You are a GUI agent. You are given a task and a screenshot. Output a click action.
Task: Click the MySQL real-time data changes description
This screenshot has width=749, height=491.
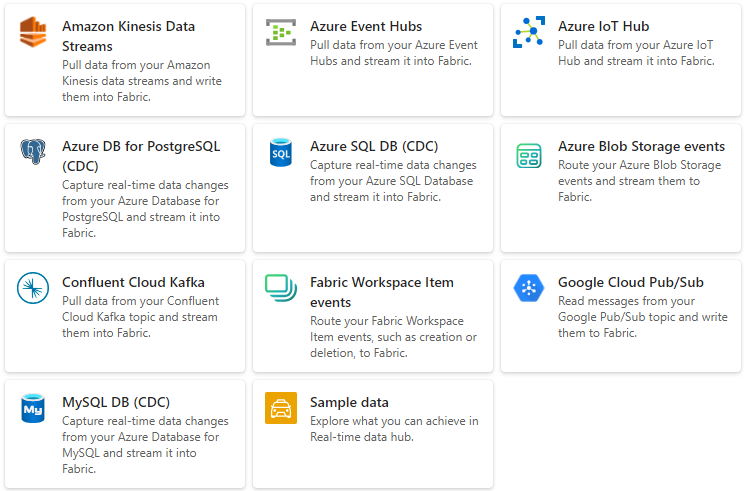(145, 445)
